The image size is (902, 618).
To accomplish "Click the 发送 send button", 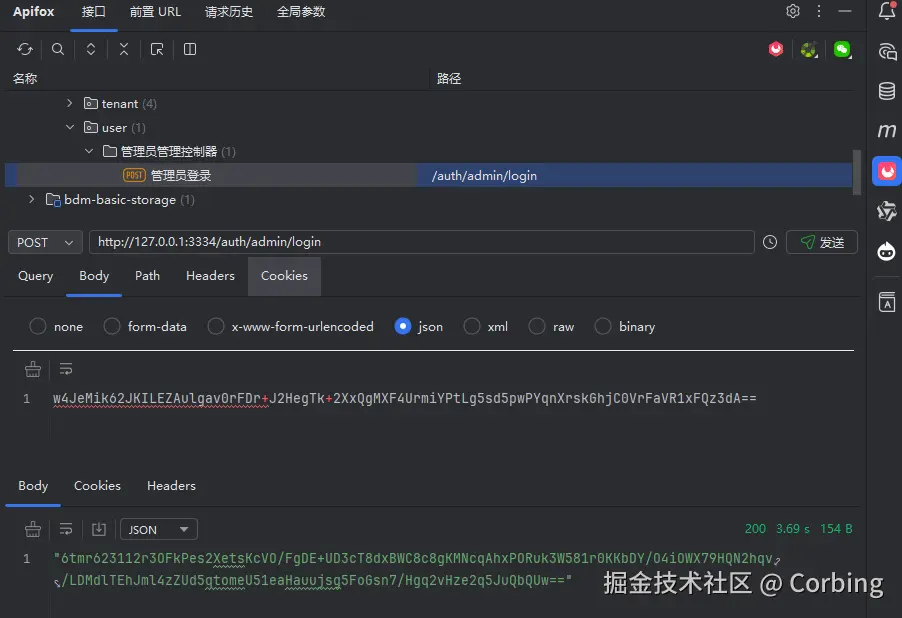I will [x=821, y=242].
